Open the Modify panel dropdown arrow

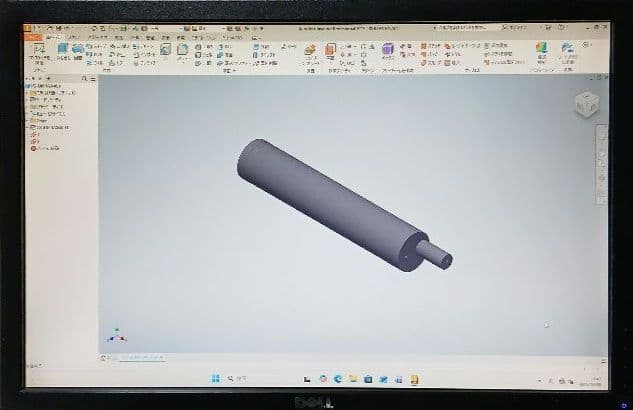[x=235, y=71]
